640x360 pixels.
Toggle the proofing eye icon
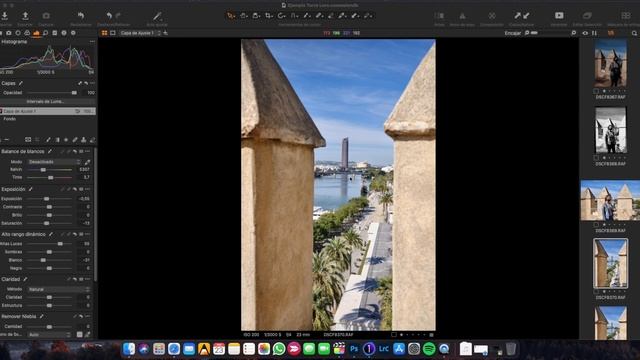coord(585,33)
